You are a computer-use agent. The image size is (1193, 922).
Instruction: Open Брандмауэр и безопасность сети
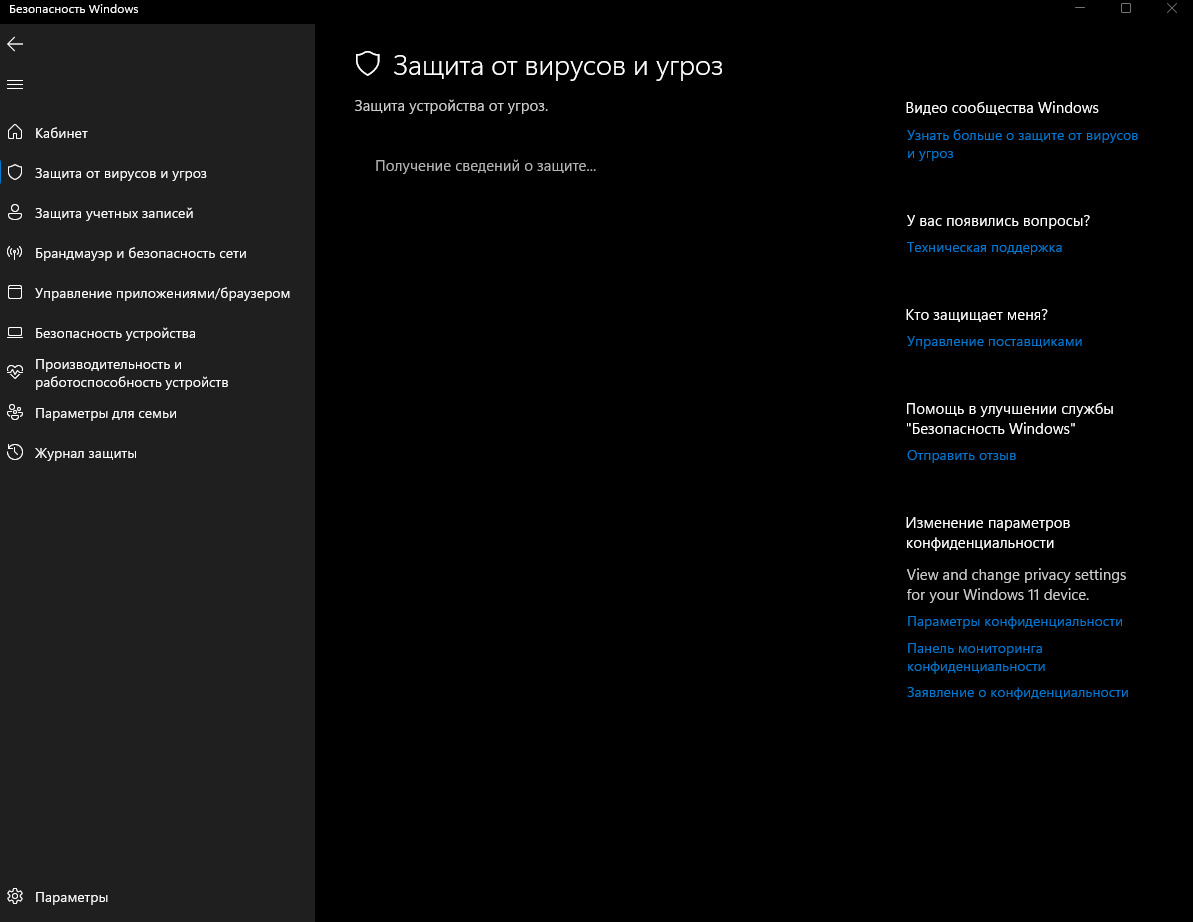[x=157, y=253]
